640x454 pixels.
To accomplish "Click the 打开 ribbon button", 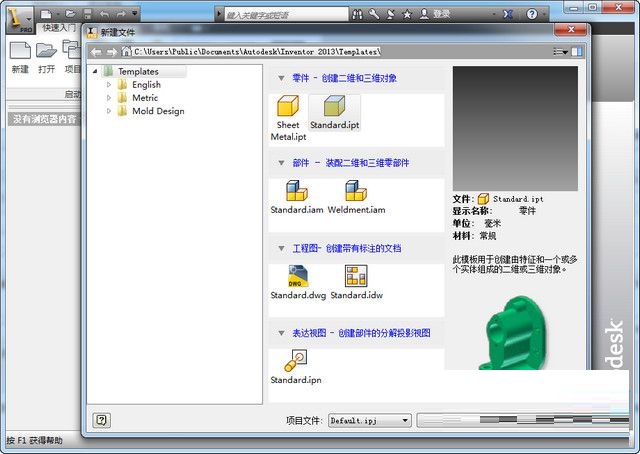I will [46, 58].
